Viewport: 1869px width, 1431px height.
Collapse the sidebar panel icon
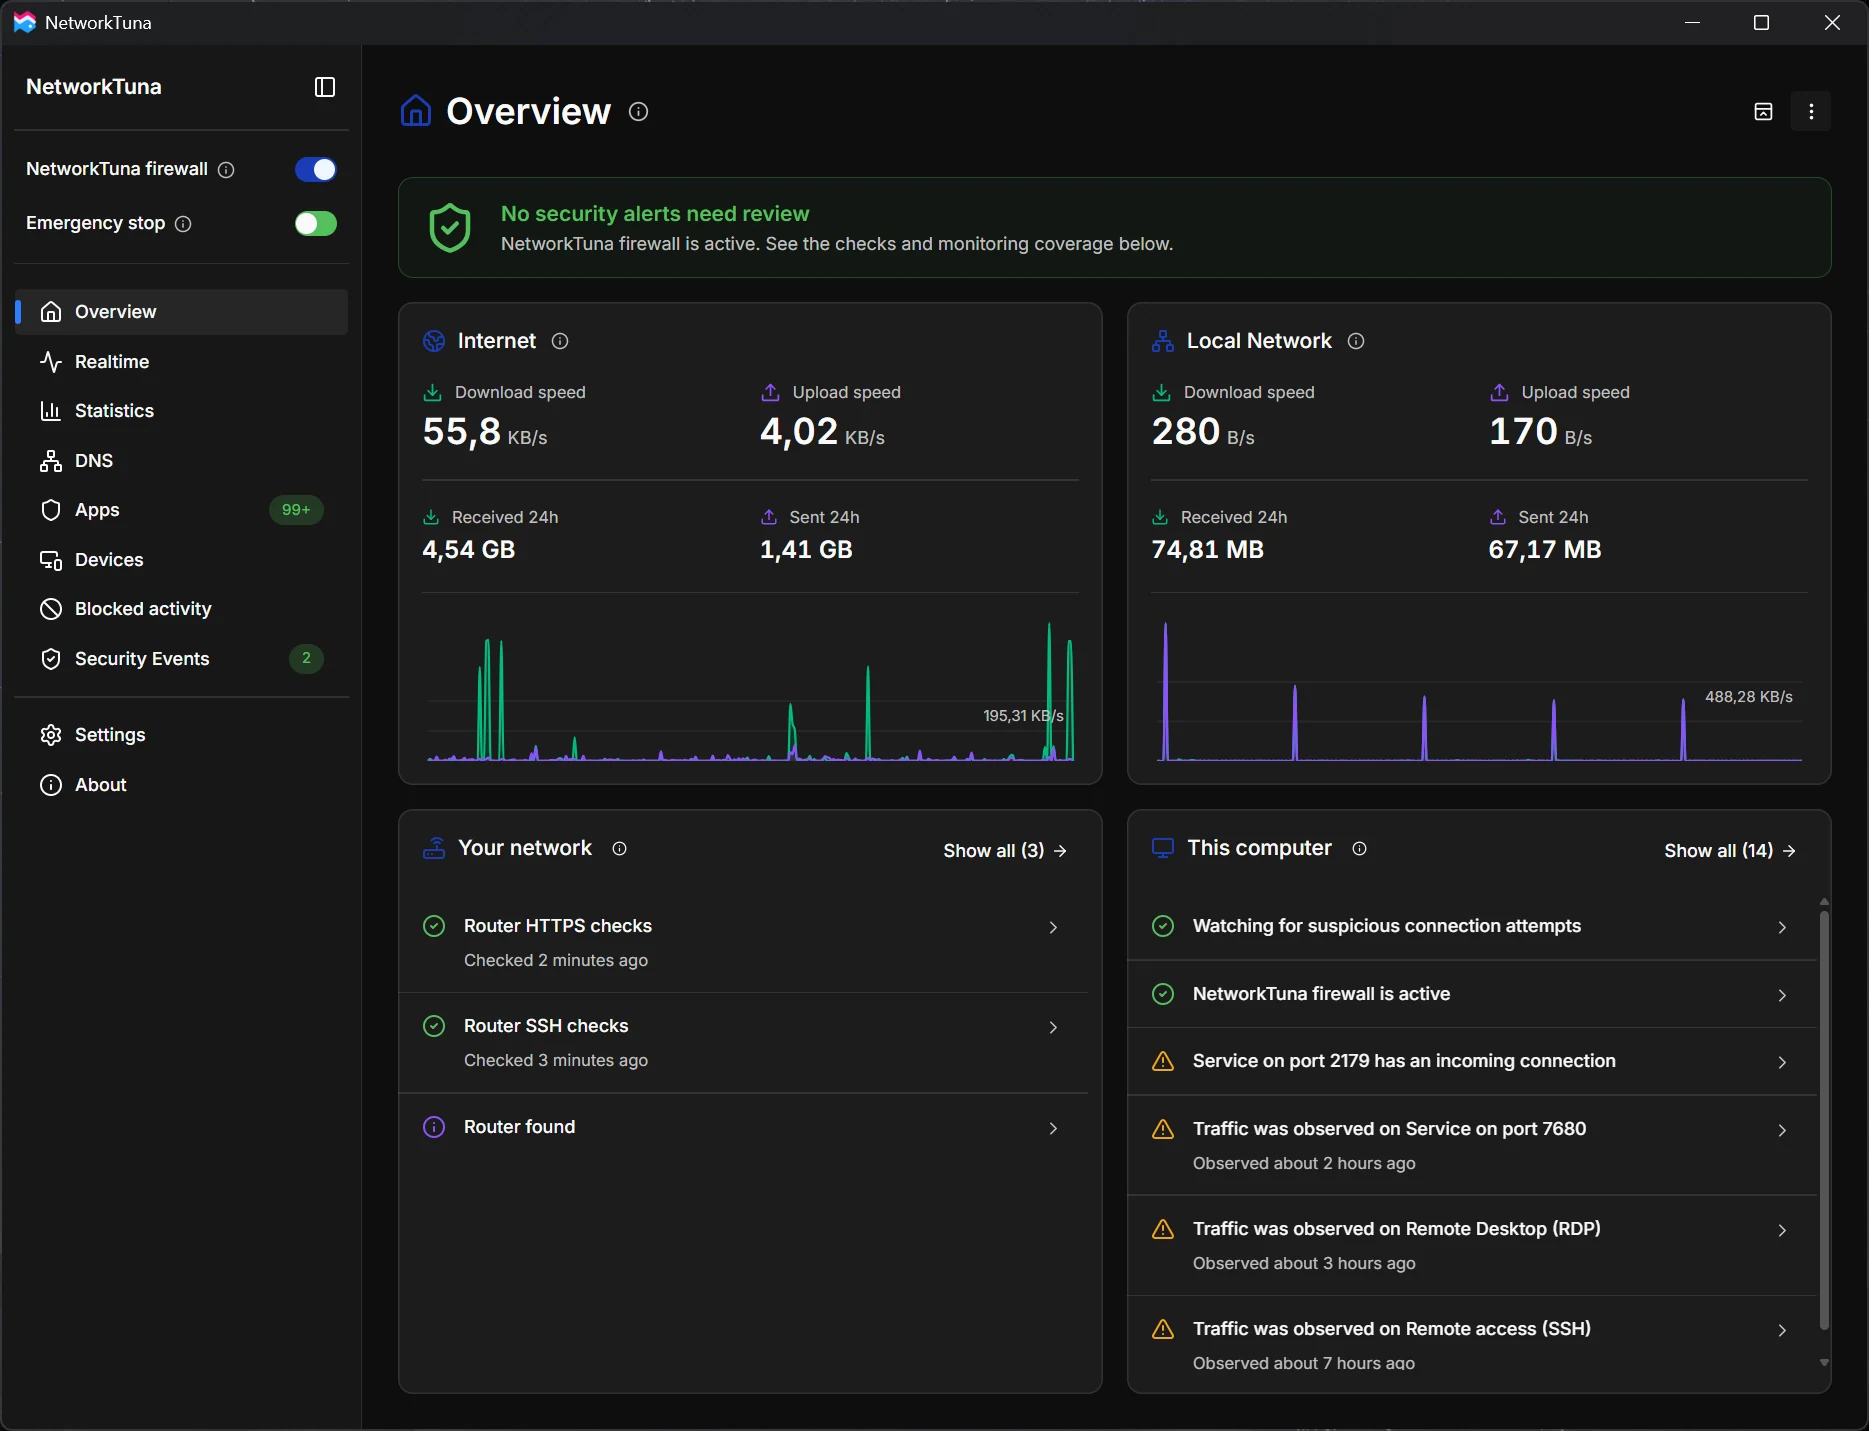click(x=325, y=87)
